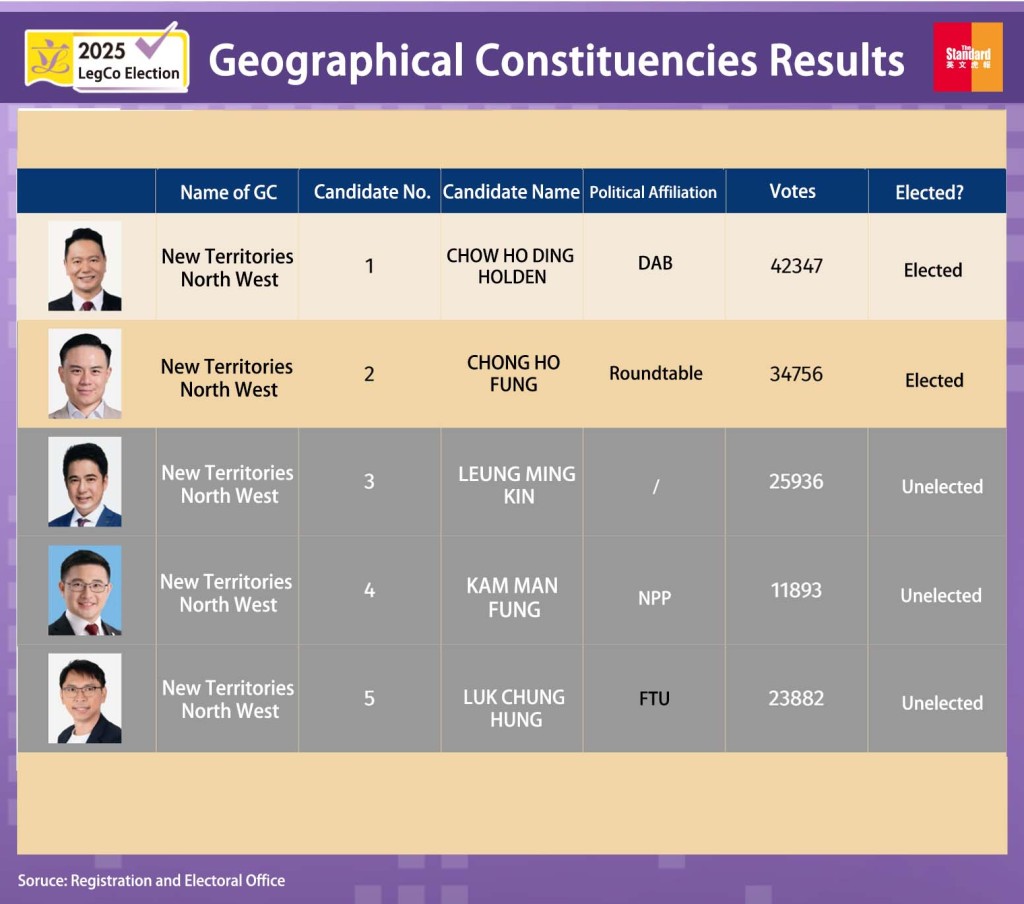Select the vote count 42347
Image resolution: width=1024 pixels, height=904 pixels.
coord(796,266)
